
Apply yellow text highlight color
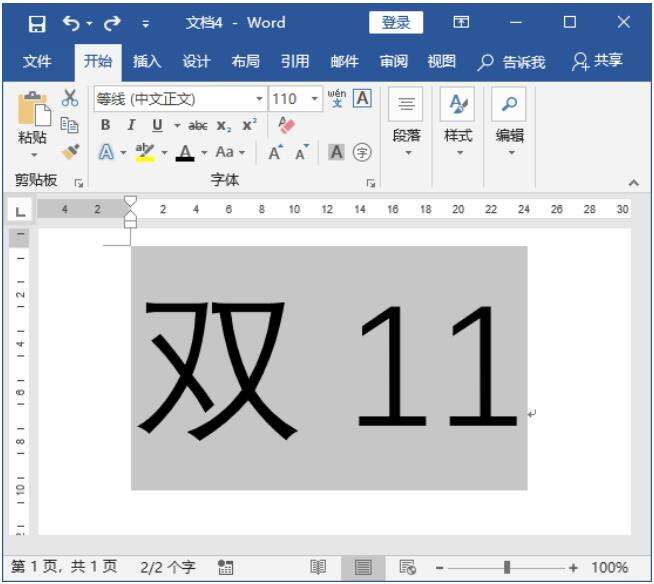[145, 152]
